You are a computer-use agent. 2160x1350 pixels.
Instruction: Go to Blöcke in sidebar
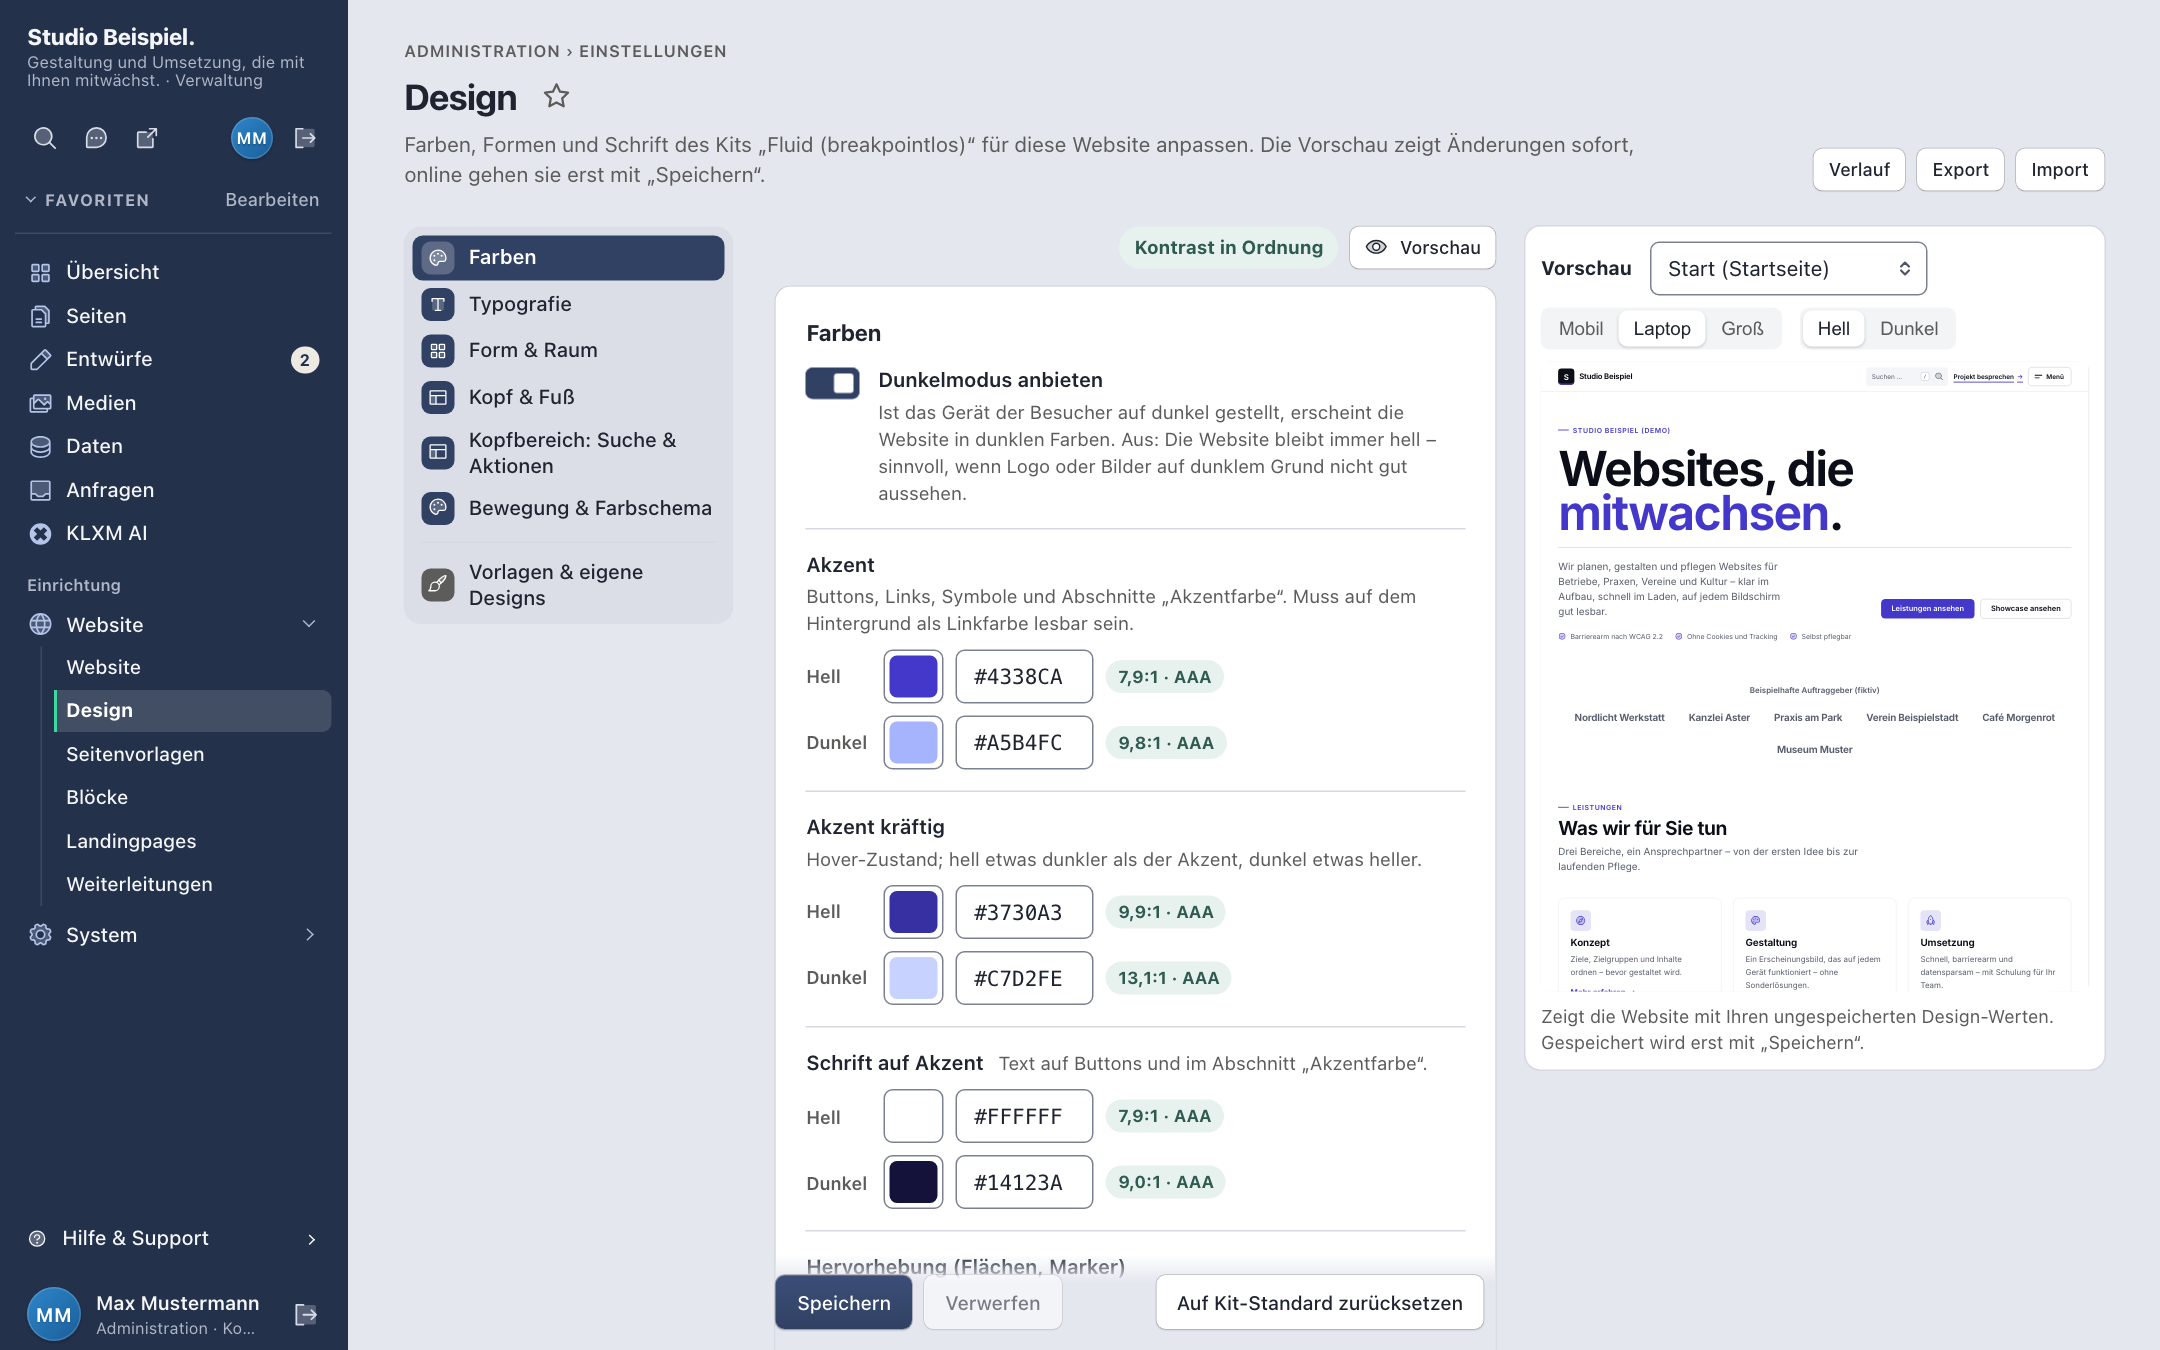97,797
